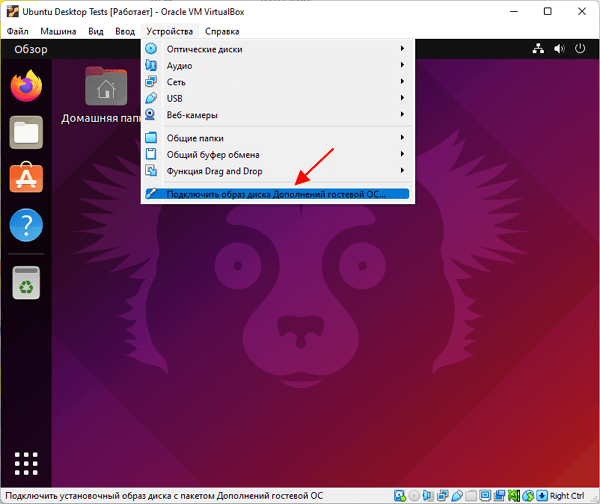Click the audio indicator in status bar
This screenshot has width=600, height=504.
click(428, 496)
